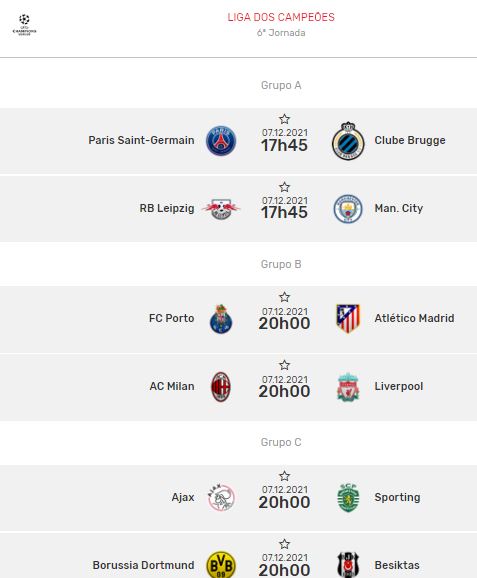The width and height of the screenshot is (477, 578).
Task: Click the UEFA Champions League logo
Action: click(x=24, y=24)
